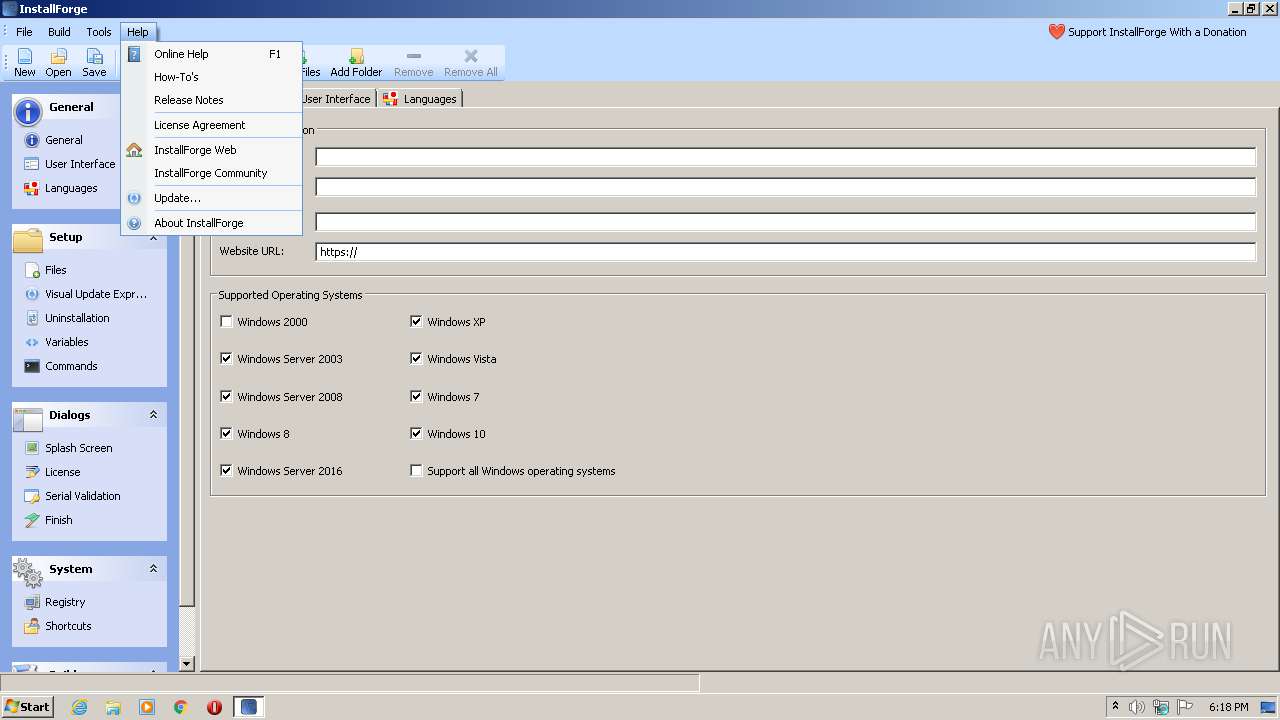Click the 6:18 PM taskbar clock
The image size is (1280, 720).
(x=1228, y=707)
